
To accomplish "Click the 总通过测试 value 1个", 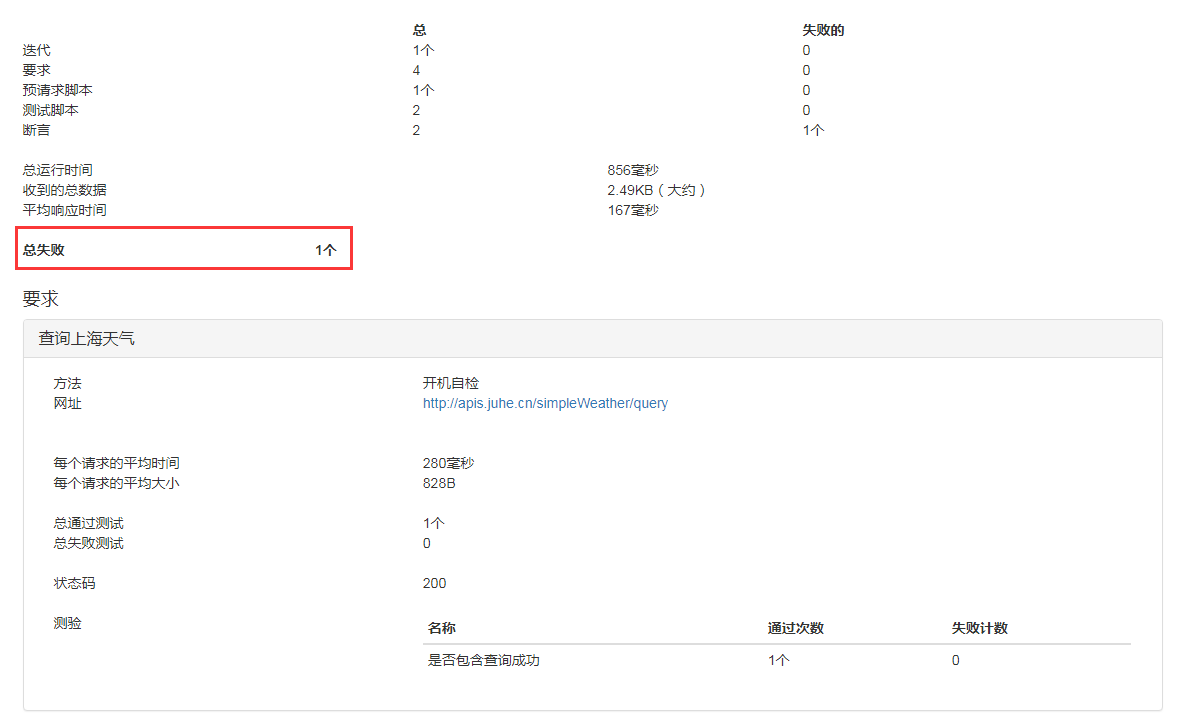I will (431, 522).
